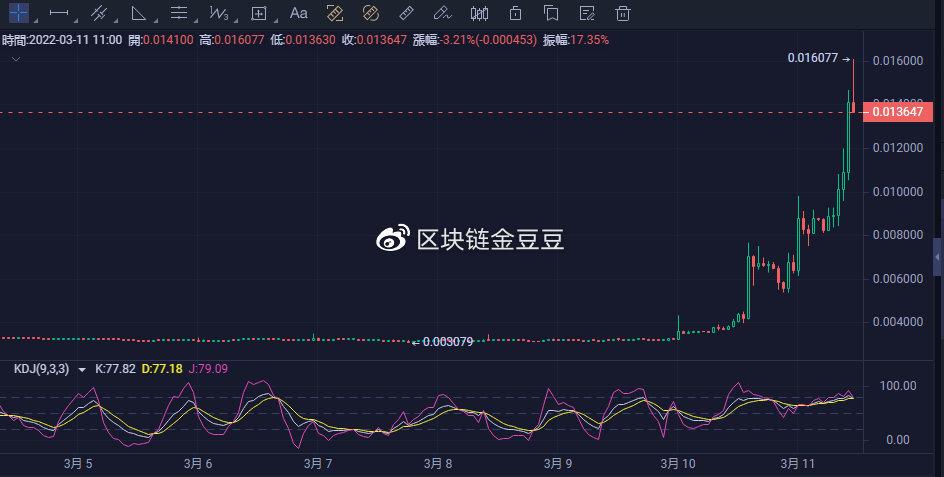The image size is (944, 477).
Task: Click the trash icon to delete drawings
Action: pos(623,14)
